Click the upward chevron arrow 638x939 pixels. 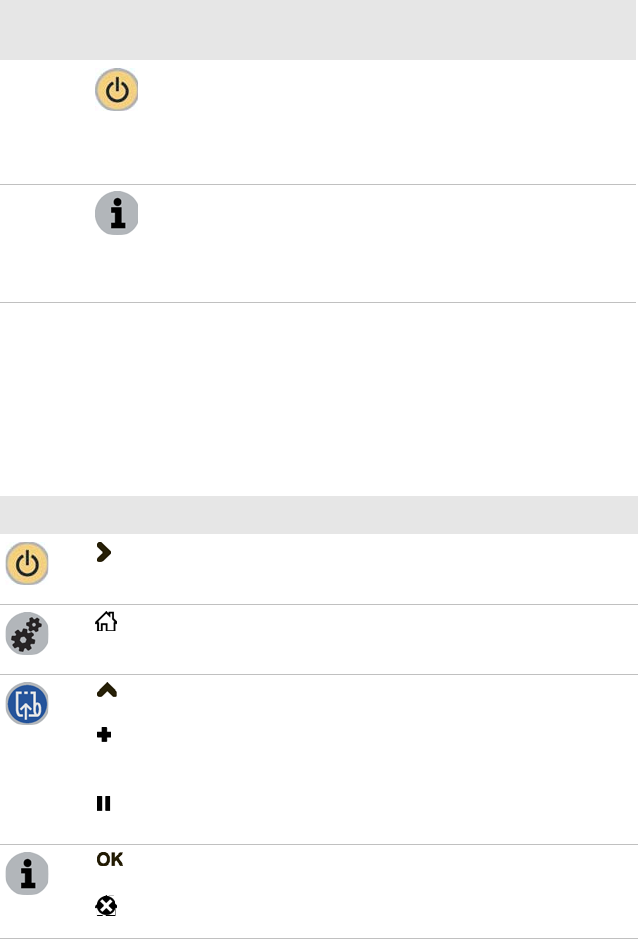click(104, 692)
